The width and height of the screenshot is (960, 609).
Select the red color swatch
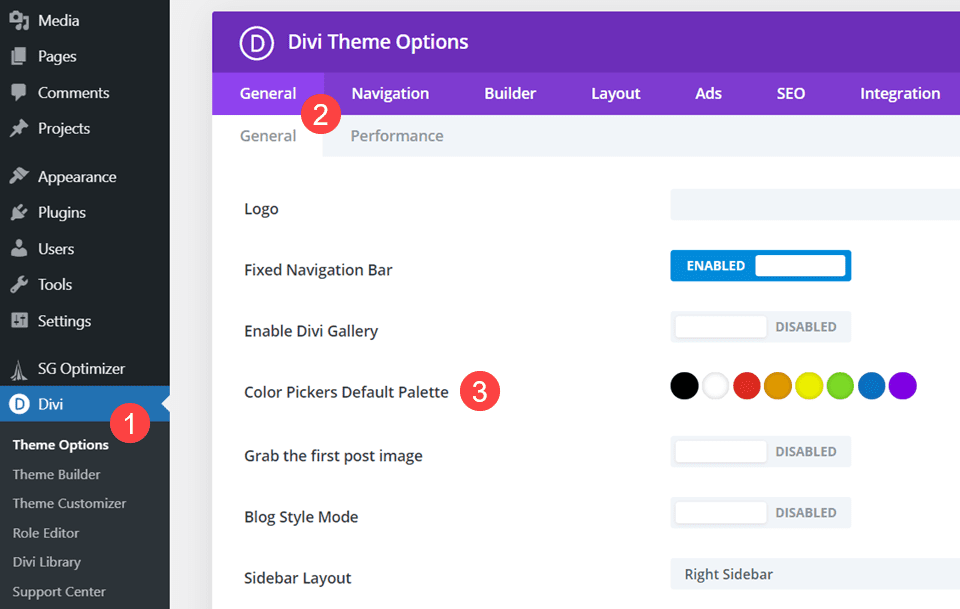point(746,385)
